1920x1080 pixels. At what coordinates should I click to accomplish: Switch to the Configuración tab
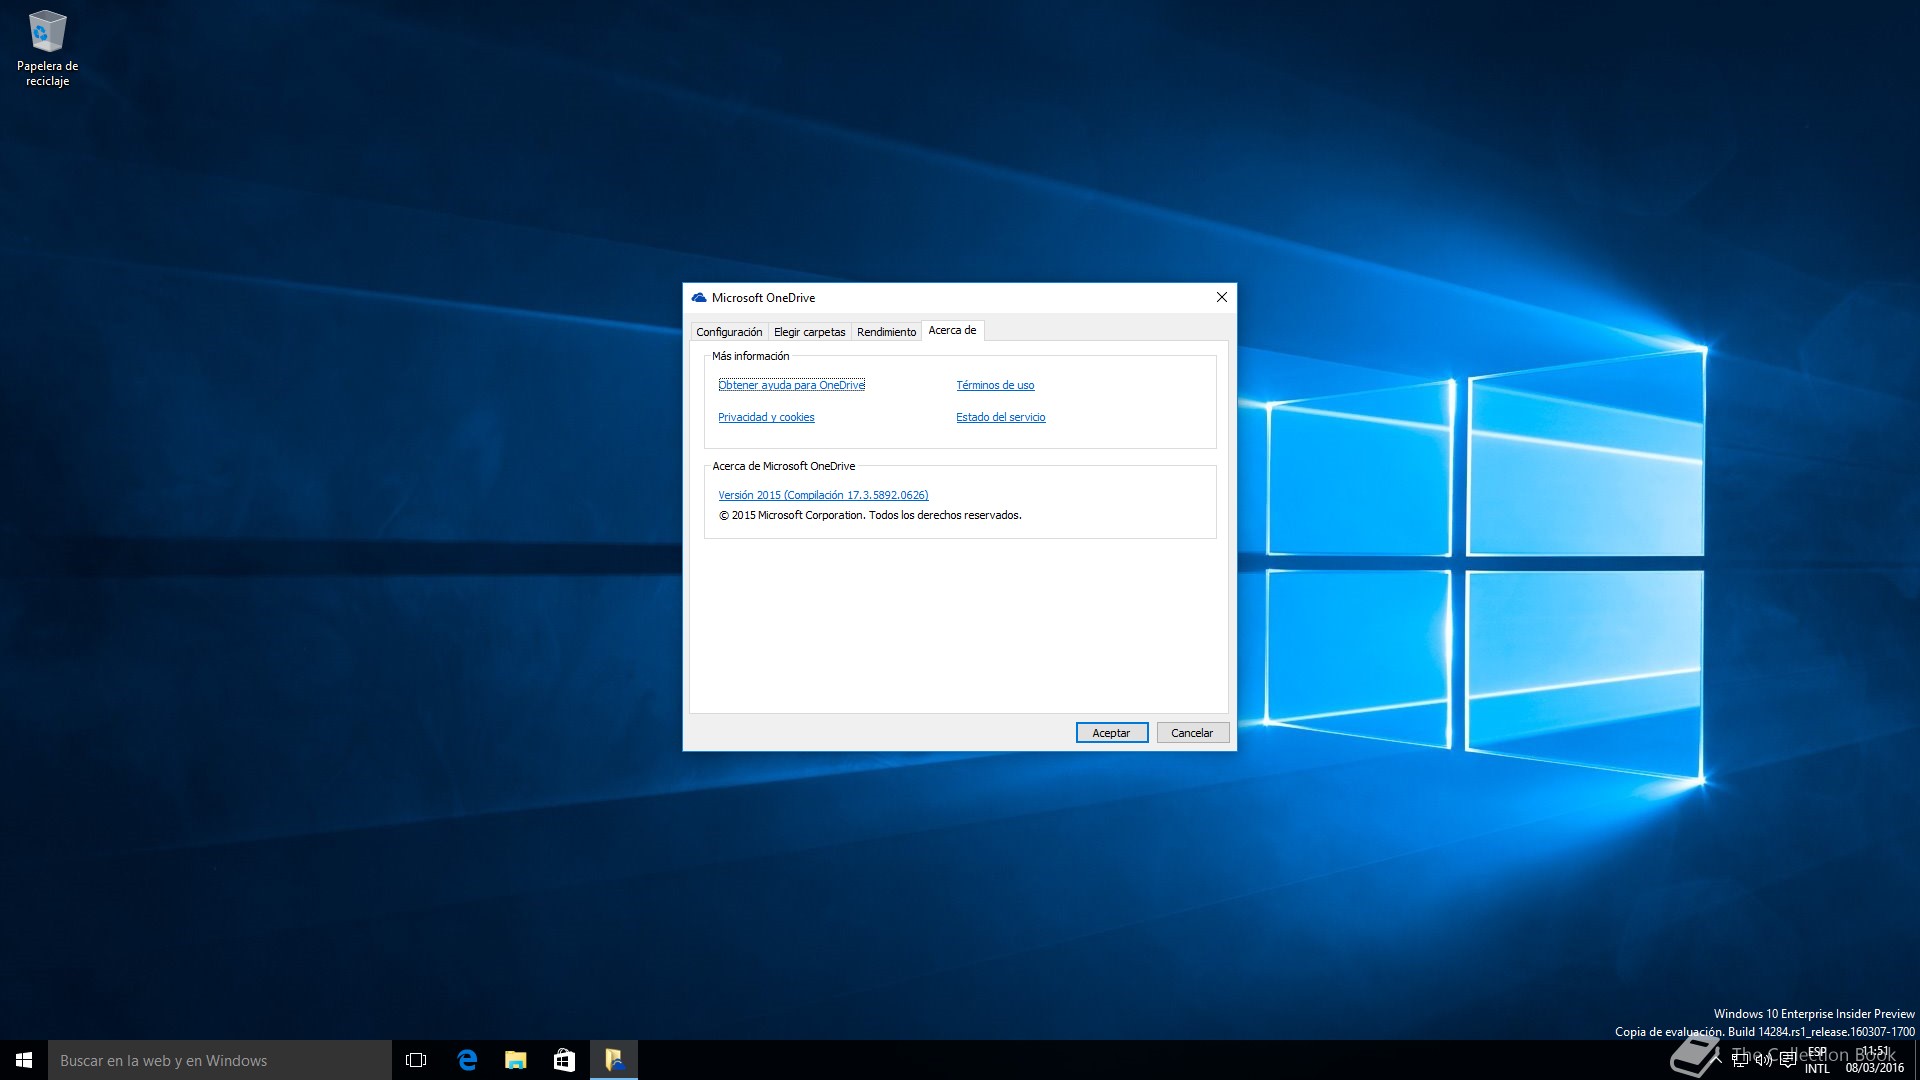click(x=729, y=332)
